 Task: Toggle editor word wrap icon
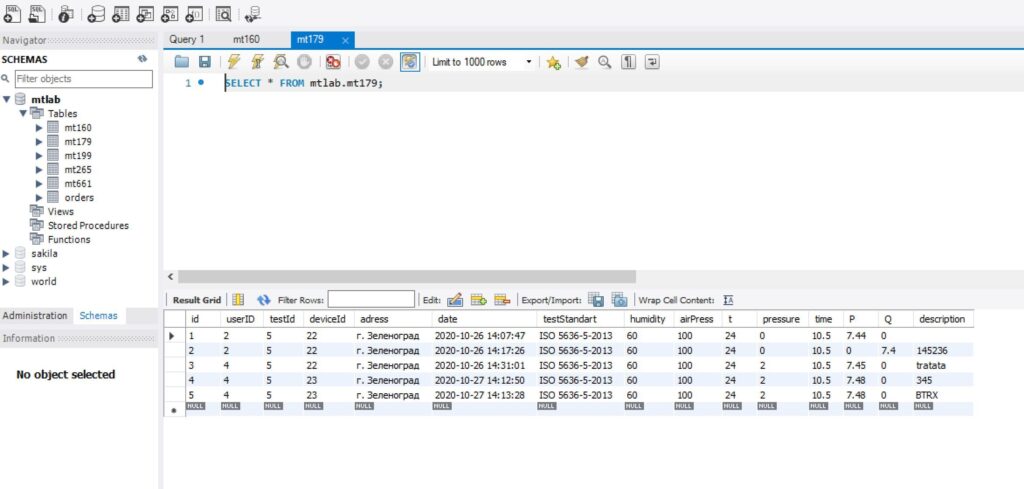(x=652, y=62)
